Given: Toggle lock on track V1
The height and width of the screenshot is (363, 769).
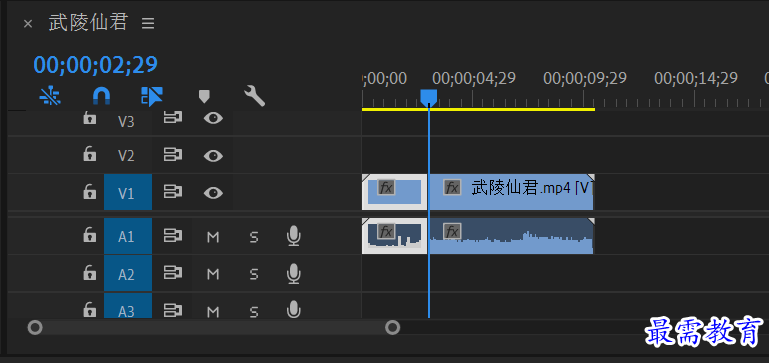Looking at the screenshot, I should 89,192.
